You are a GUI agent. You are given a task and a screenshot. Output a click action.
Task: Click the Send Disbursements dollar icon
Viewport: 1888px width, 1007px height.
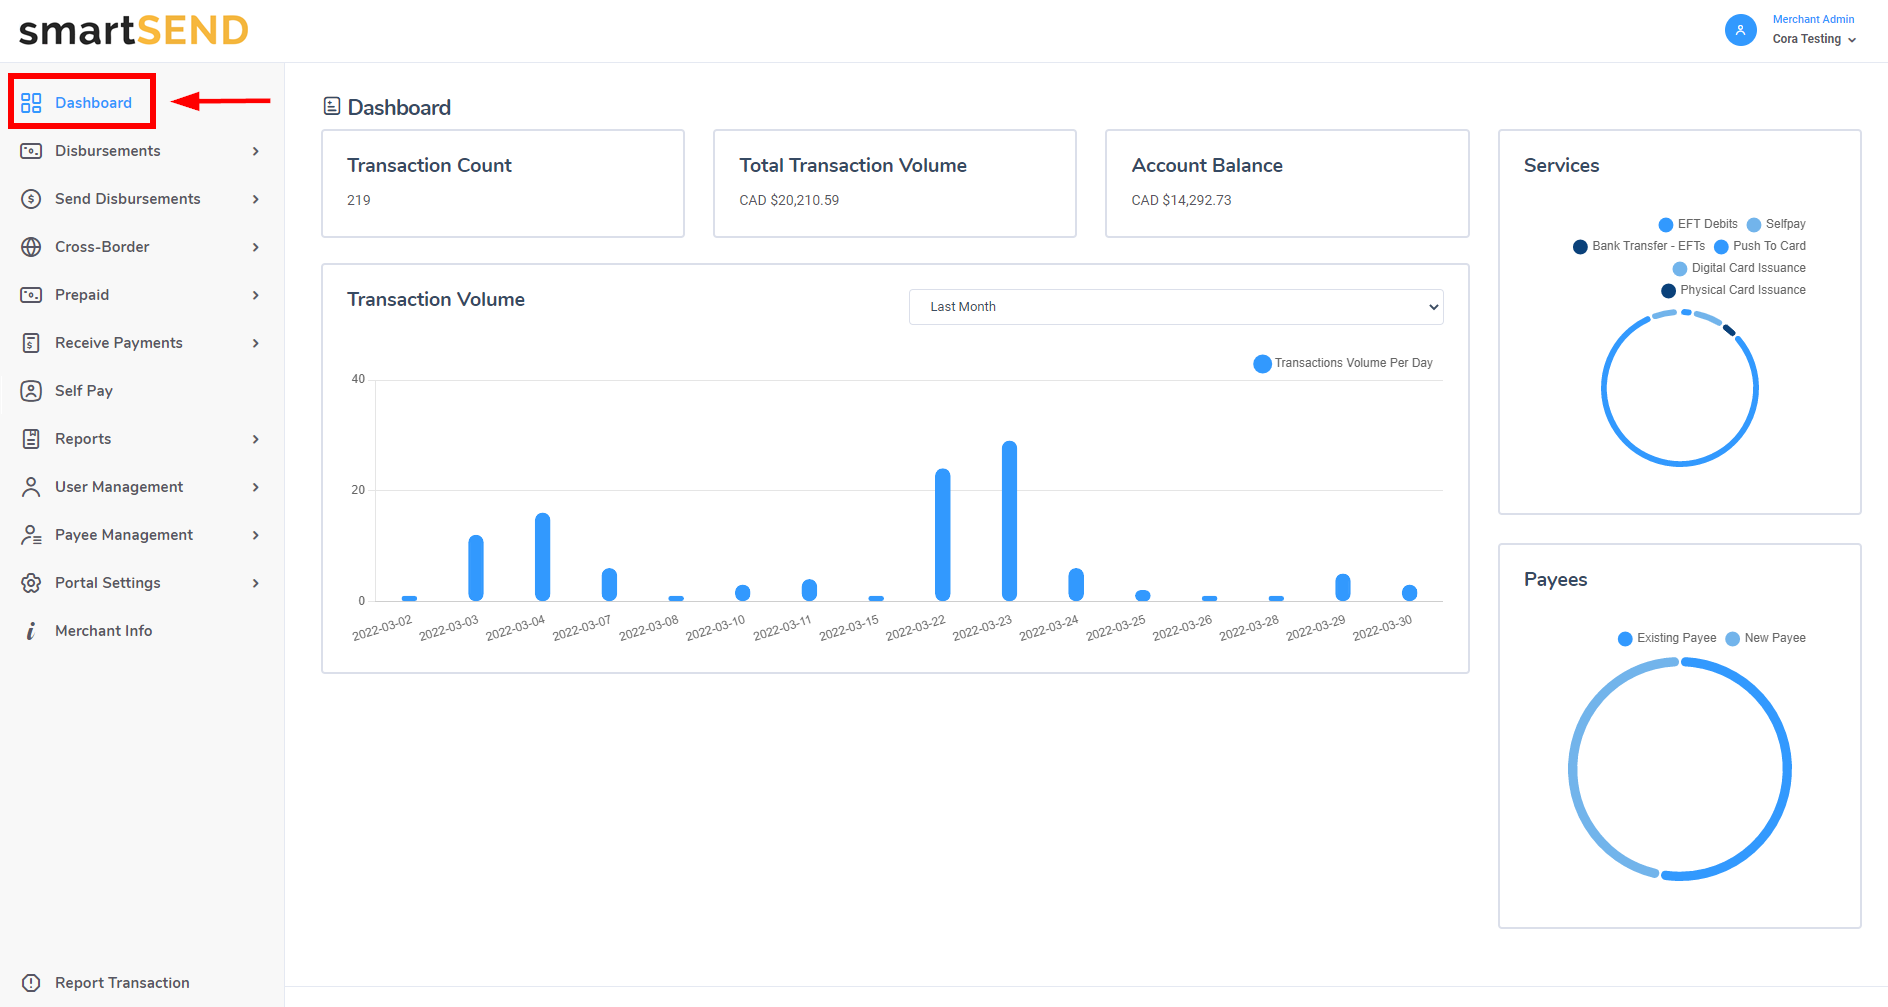tap(31, 199)
